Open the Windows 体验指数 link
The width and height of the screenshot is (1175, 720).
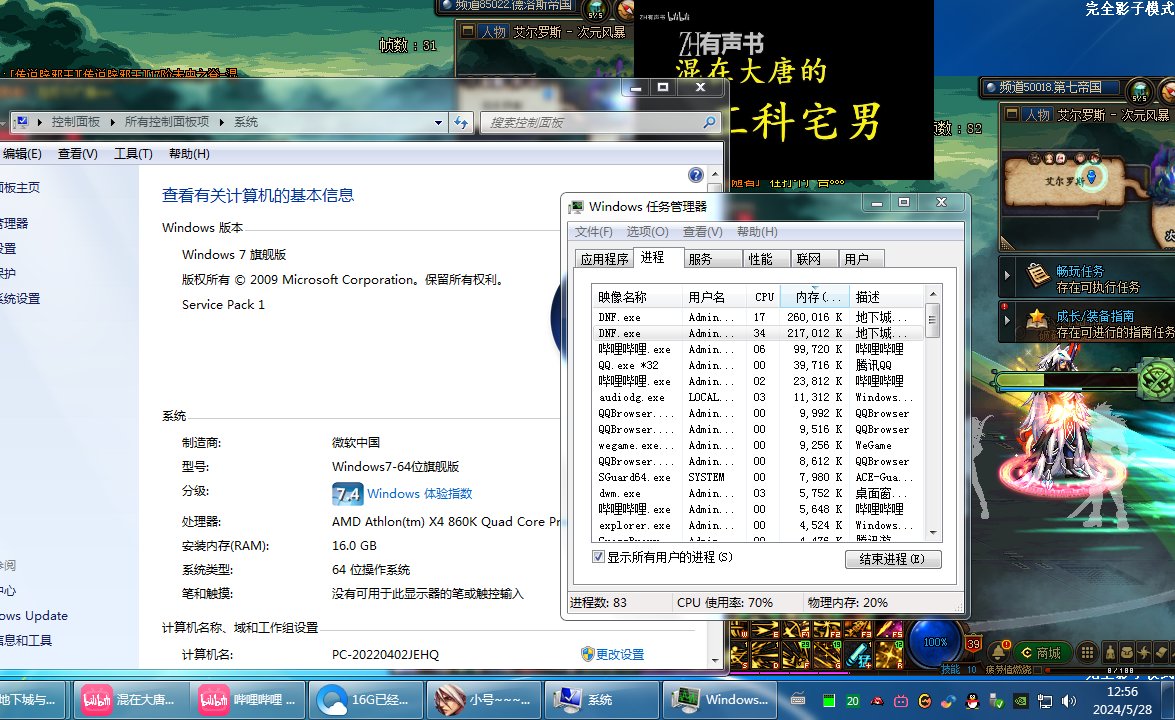pos(420,494)
